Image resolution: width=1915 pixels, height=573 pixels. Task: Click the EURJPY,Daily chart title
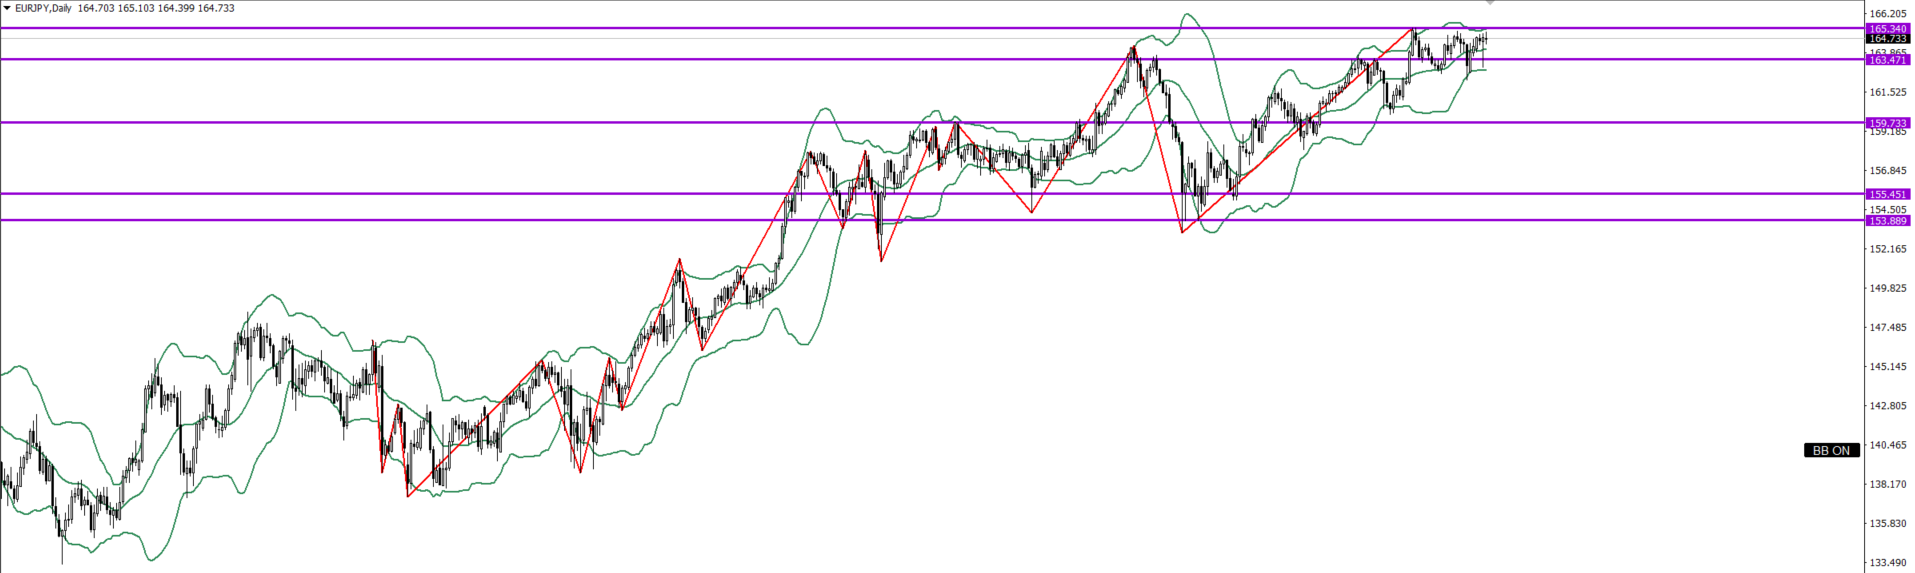pyautogui.click(x=44, y=8)
